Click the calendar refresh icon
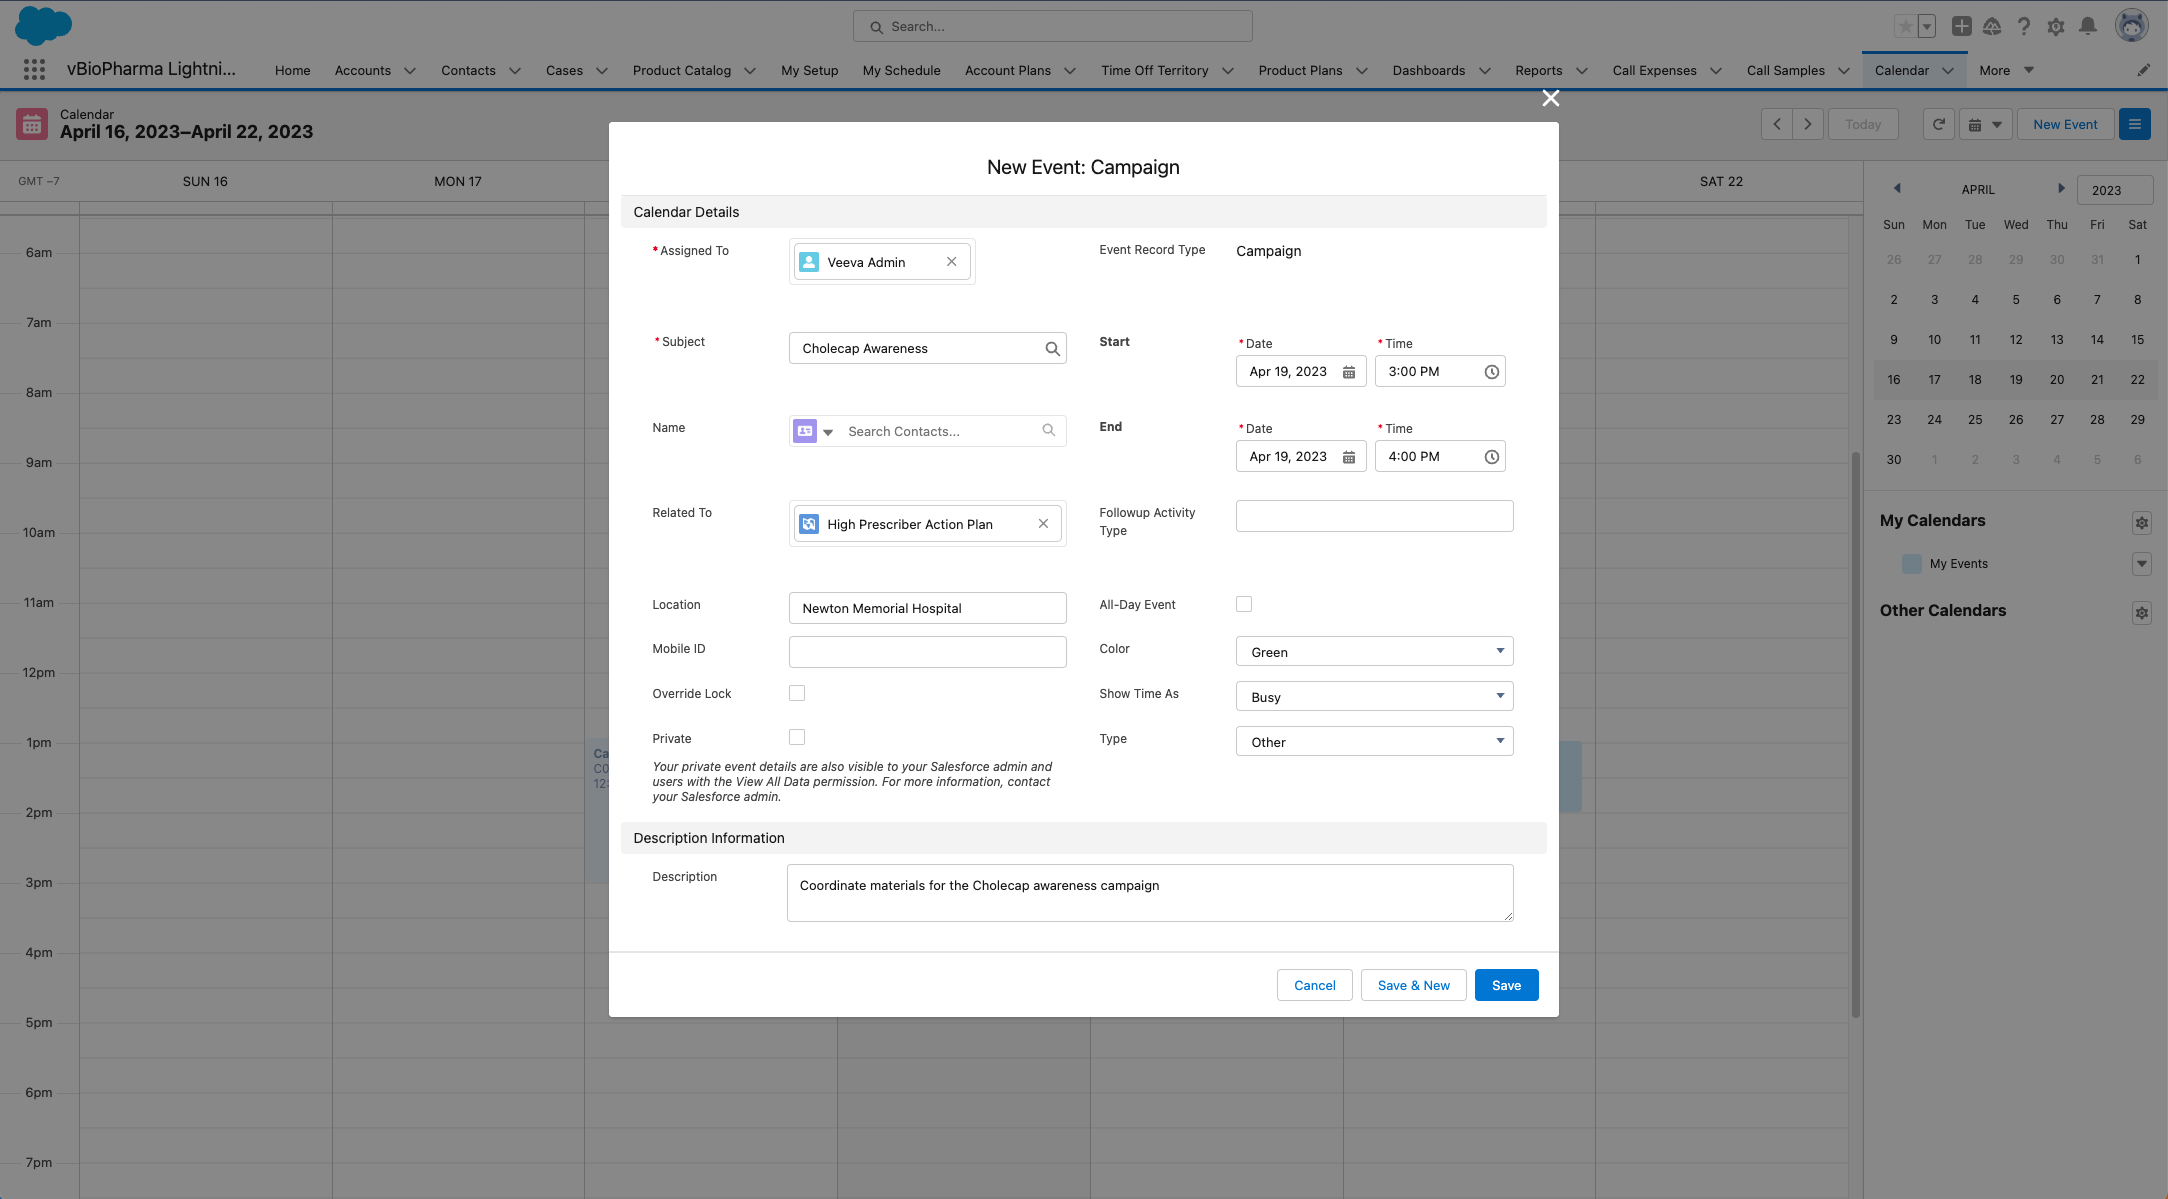Image resolution: width=2168 pixels, height=1199 pixels. pos(1938,125)
